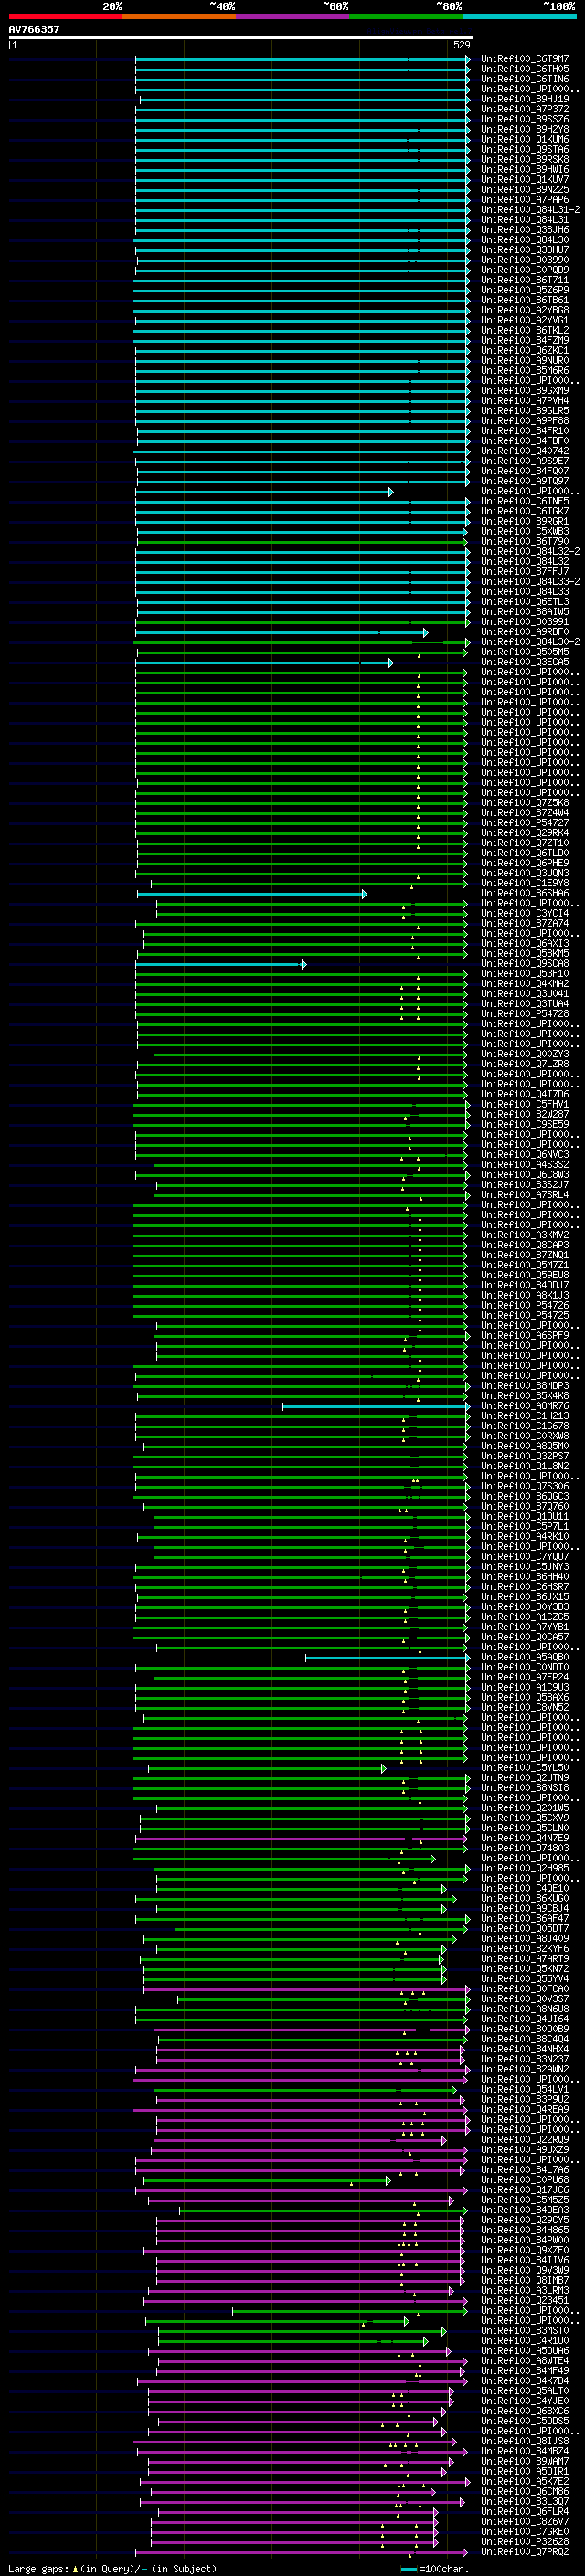585x2576 pixels.
Task: Select the UniRef100_Q54LV1 label
Action: click(524, 2089)
